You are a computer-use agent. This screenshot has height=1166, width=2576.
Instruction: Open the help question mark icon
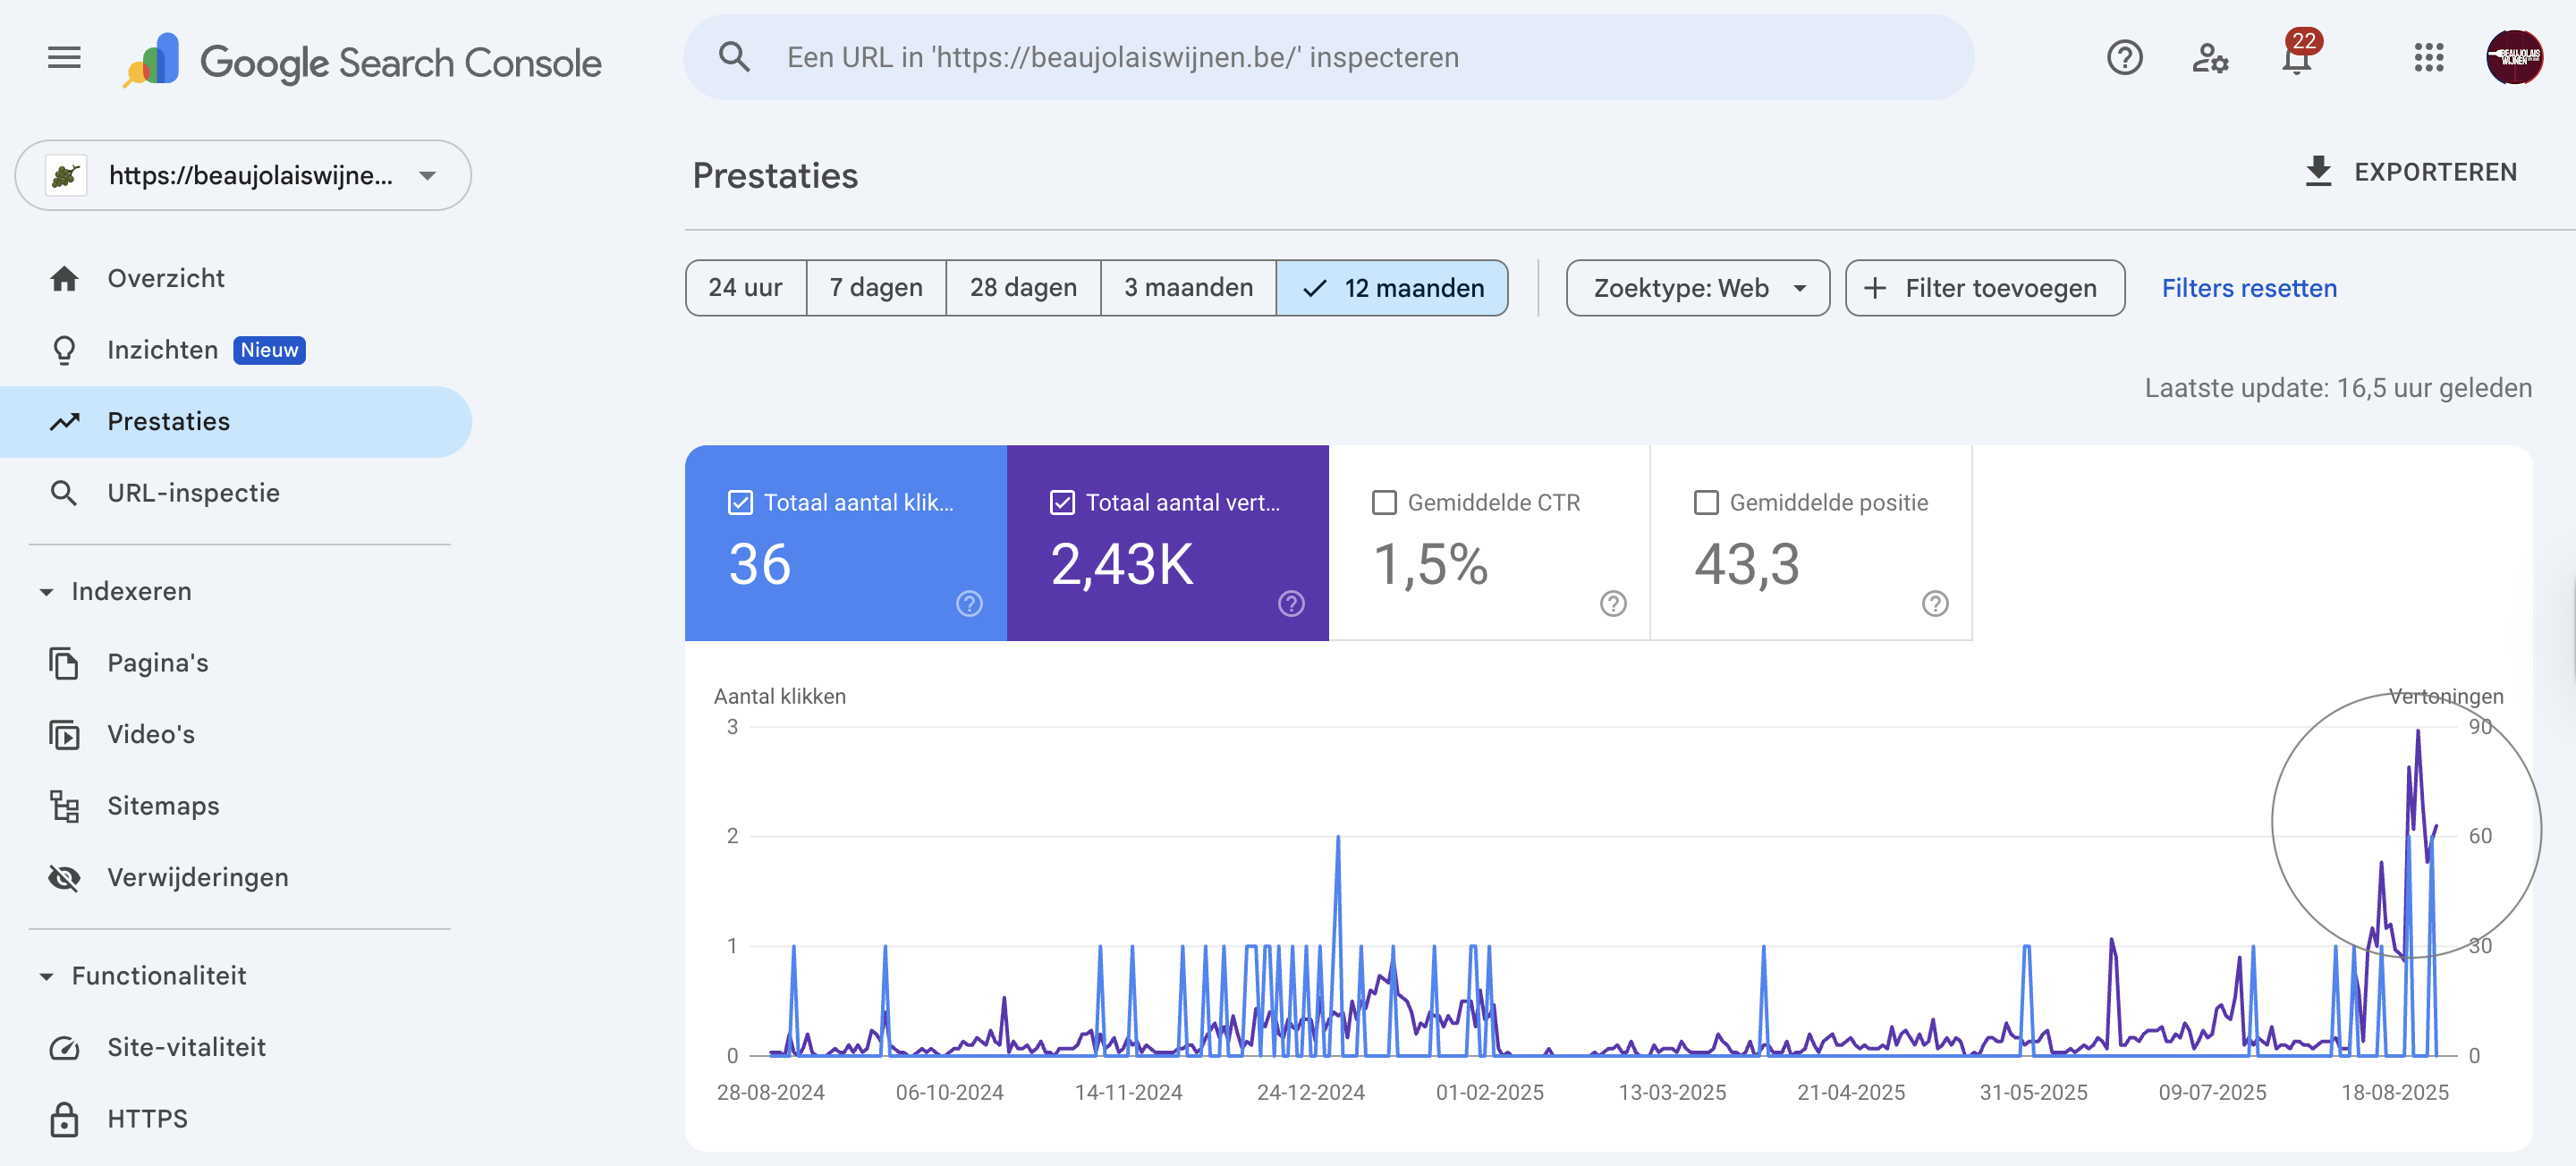pos(2125,57)
